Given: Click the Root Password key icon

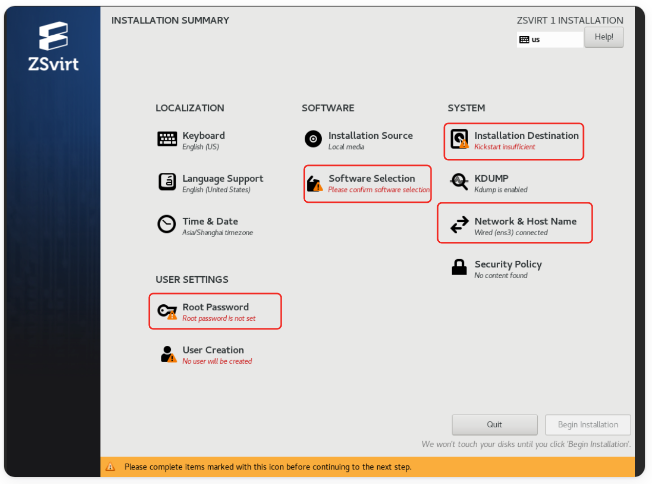Looking at the screenshot, I should tap(167, 311).
